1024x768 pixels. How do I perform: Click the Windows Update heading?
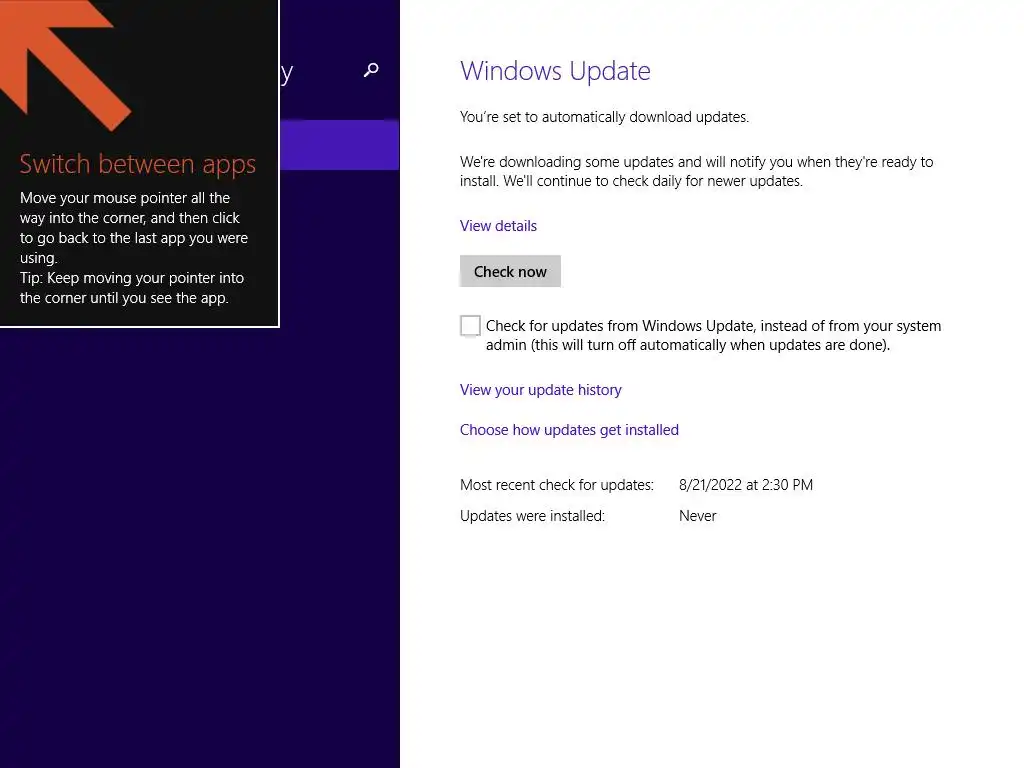[555, 71]
